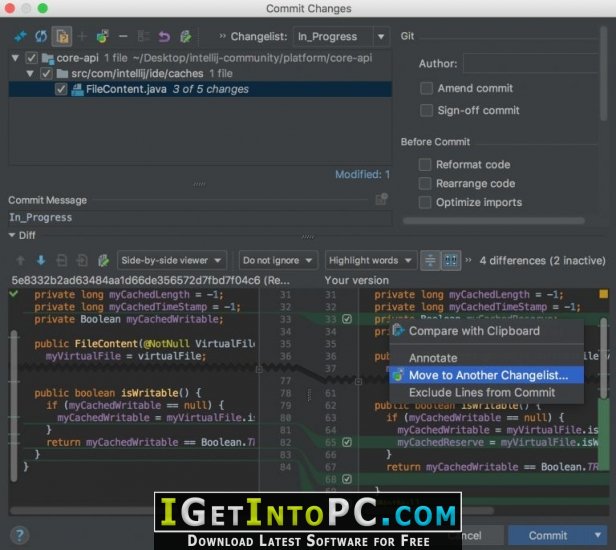616x550 pixels.
Task: Click the Show Diff arrows icon
Action: pos(20,37)
